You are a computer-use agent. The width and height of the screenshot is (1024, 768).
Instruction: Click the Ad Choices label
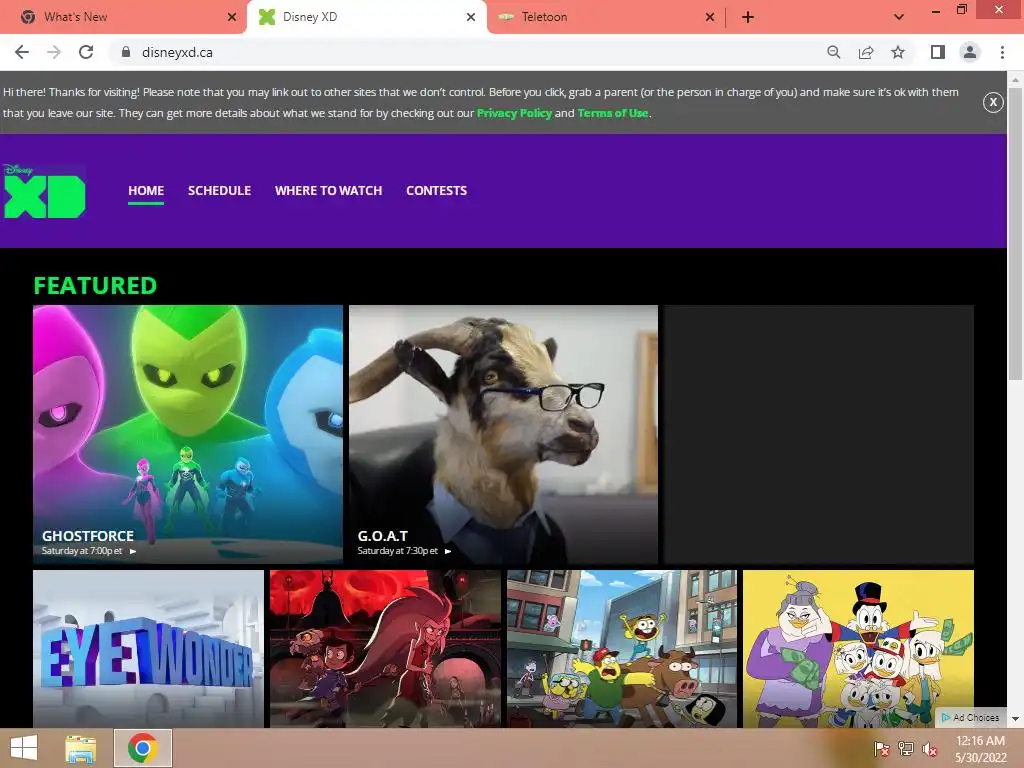970,718
